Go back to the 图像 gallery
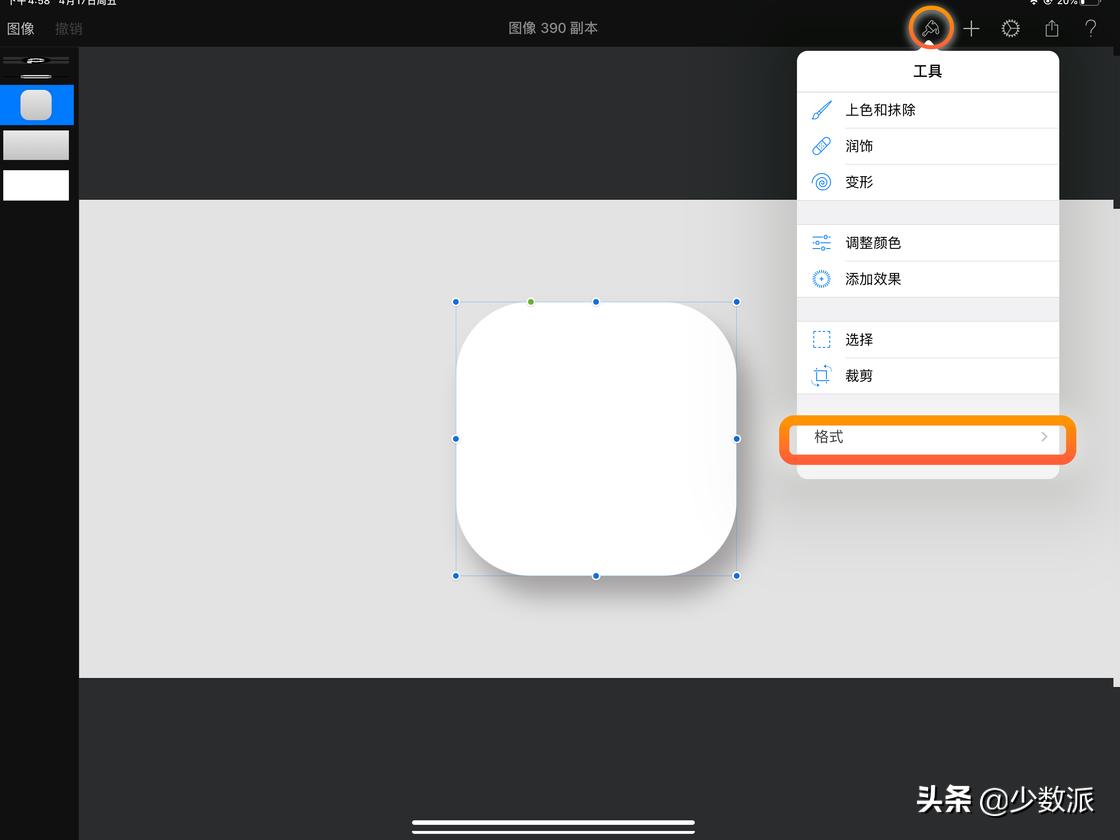This screenshot has width=1120, height=840. click(21, 29)
